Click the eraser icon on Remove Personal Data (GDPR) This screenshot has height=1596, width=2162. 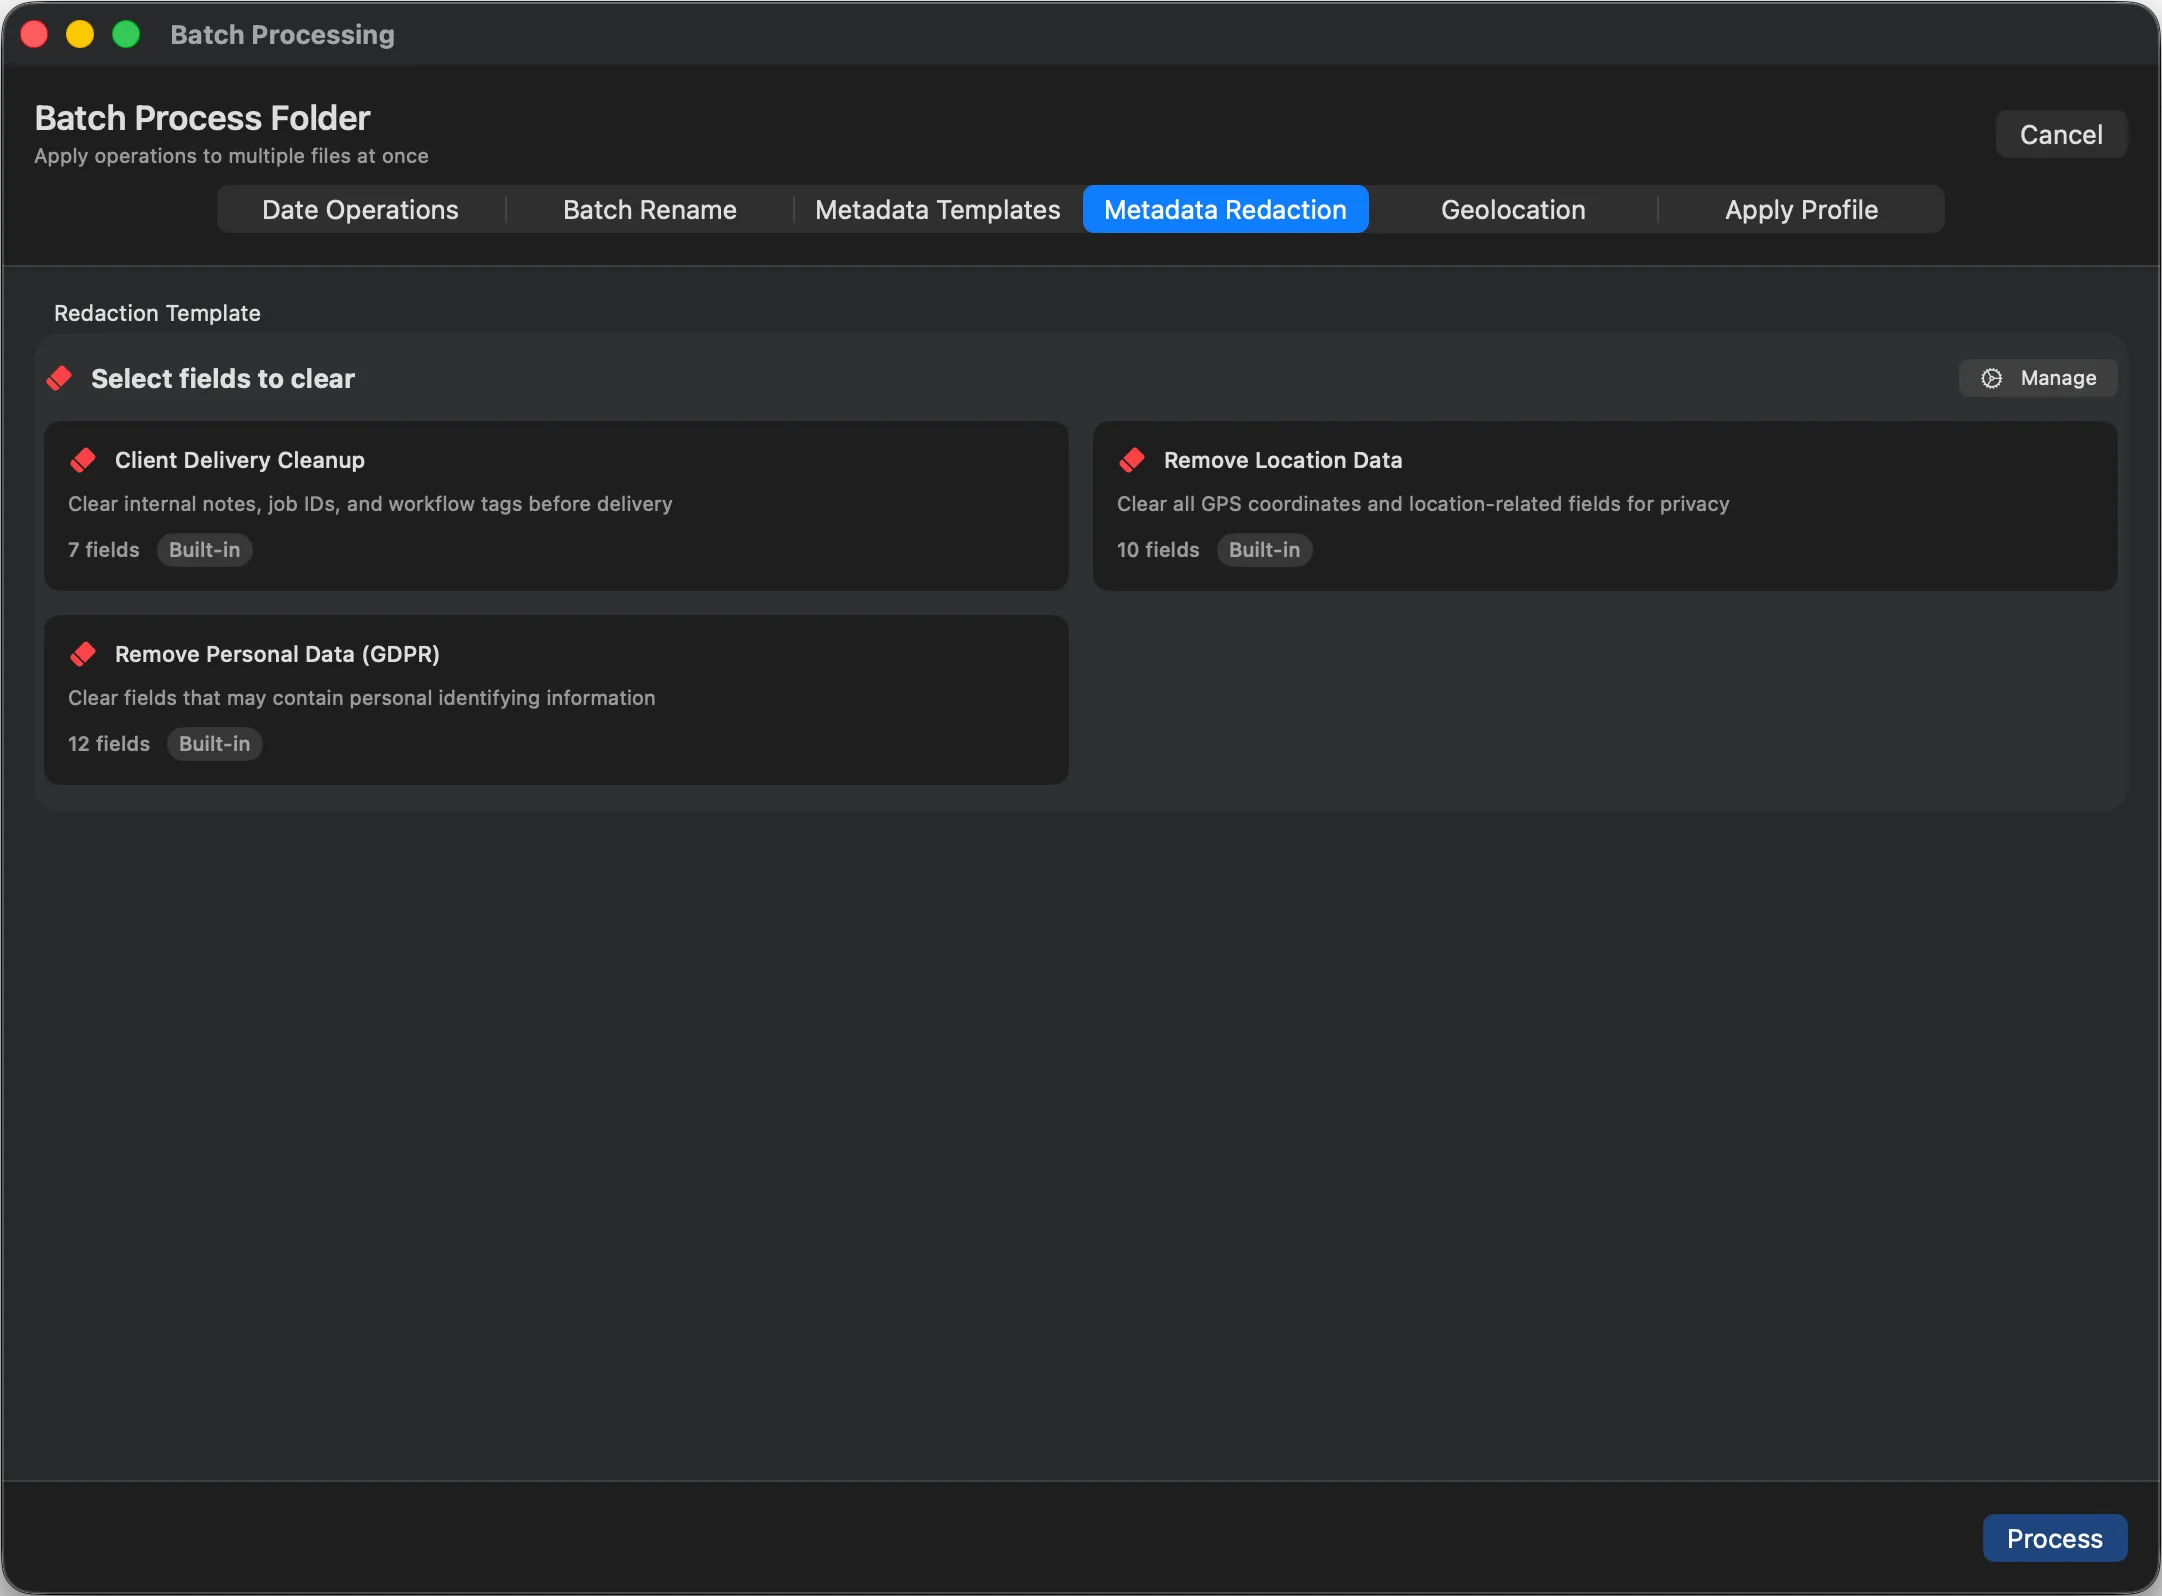click(83, 654)
